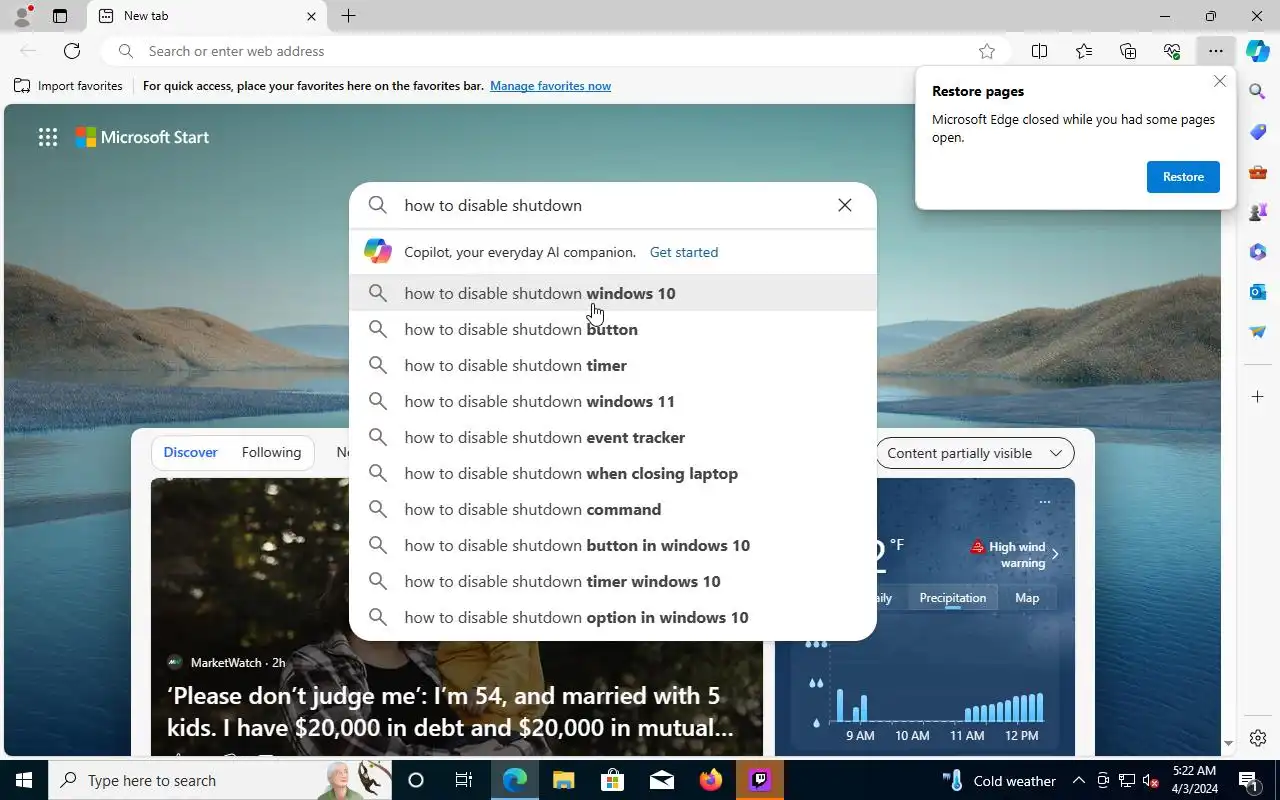The image size is (1280, 800).
Task: Select suggestion 'how to disable shutdown command'
Action: (613, 509)
